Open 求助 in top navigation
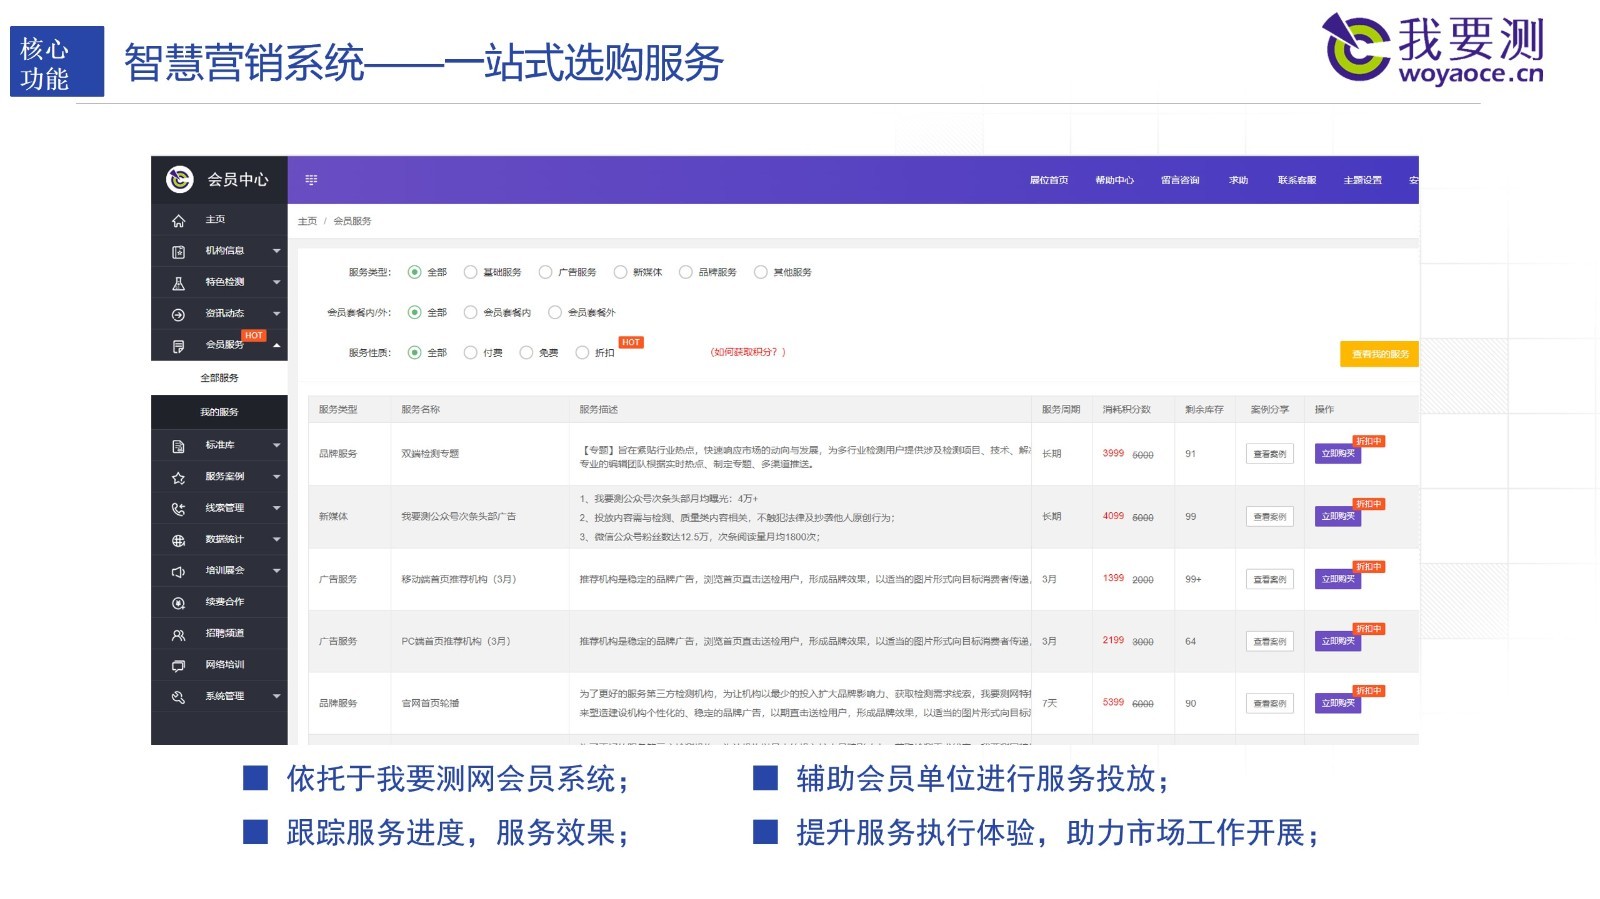1600x899 pixels. click(x=1238, y=180)
